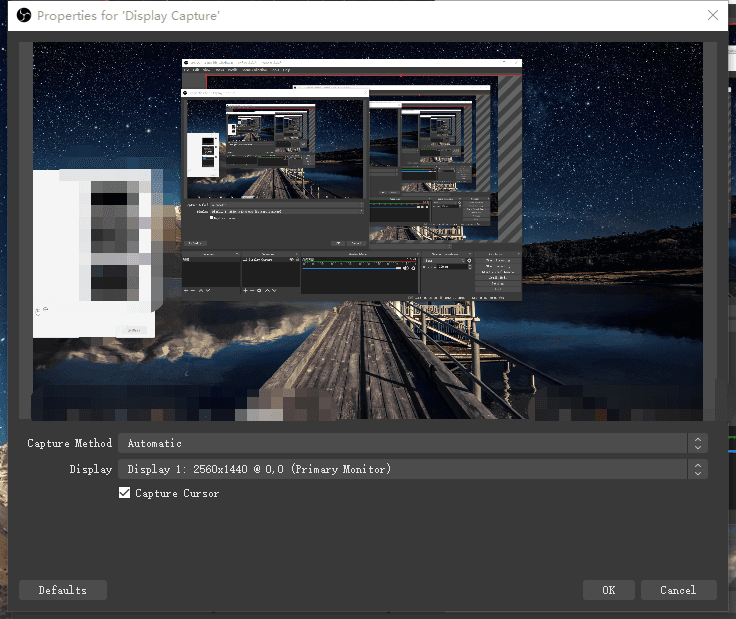The height and width of the screenshot is (619, 736).
Task: Confirm the properties with OK
Action: click(x=608, y=590)
